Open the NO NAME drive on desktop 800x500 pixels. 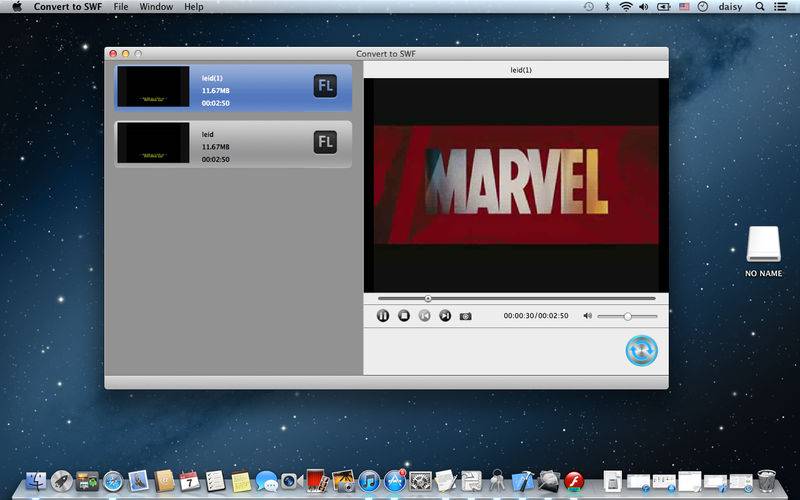(x=763, y=244)
